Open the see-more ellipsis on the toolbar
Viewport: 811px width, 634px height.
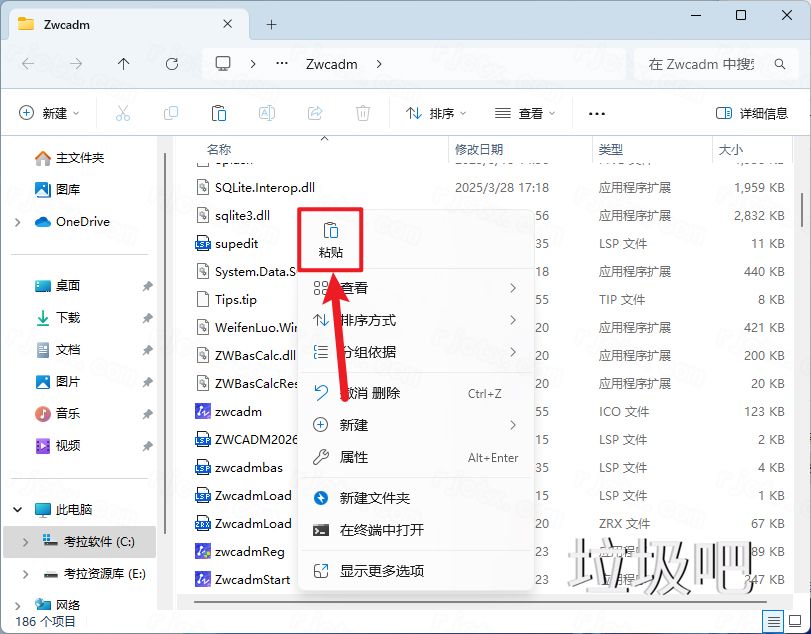[x=597, y=113]
